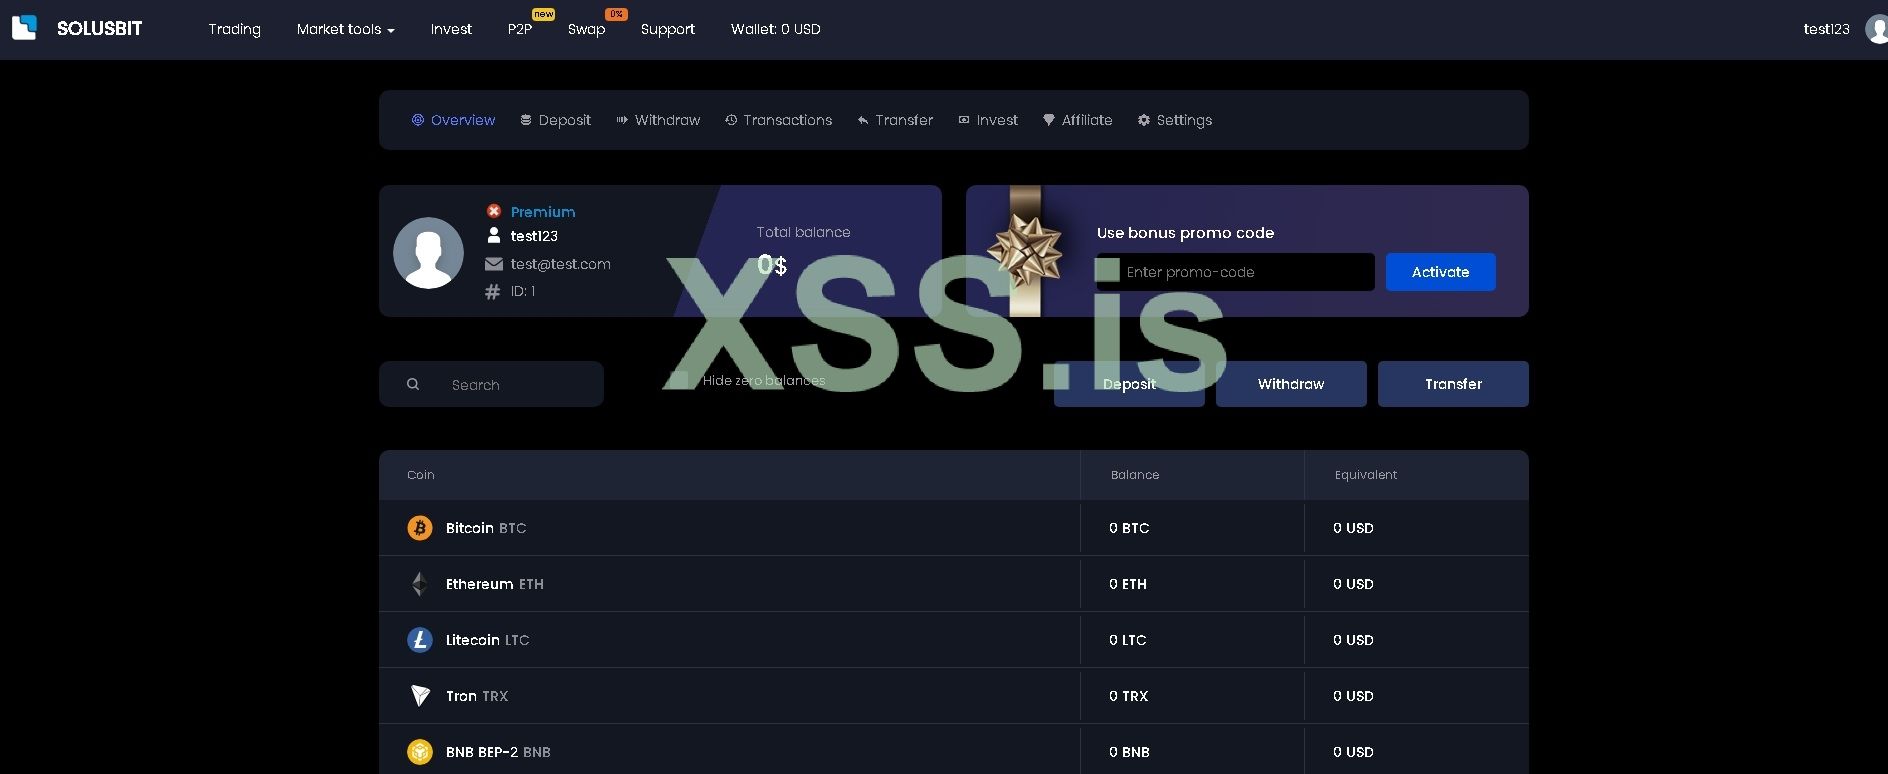The height and width of the screenshot is (774, 1888).
Task: Click the Settings tab gear icon
Action: 1144,120
